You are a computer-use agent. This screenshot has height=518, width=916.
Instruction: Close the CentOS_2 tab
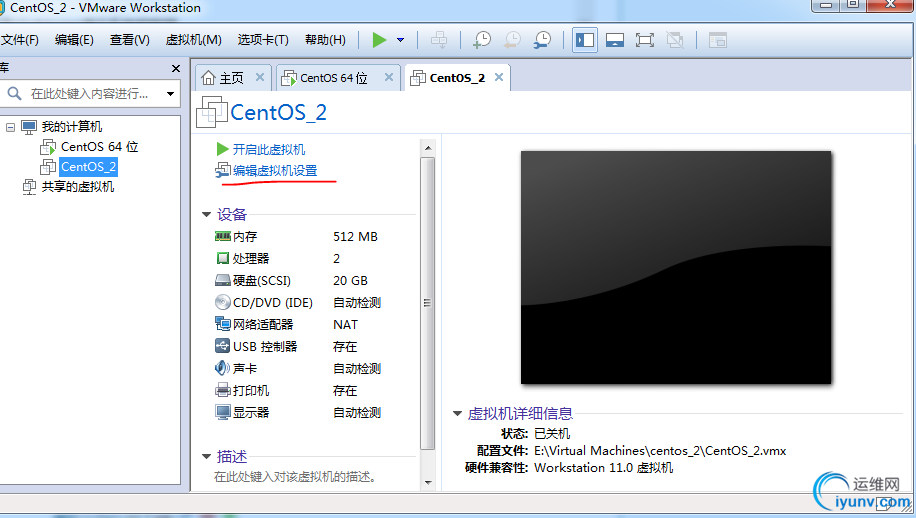click(499, 77)
